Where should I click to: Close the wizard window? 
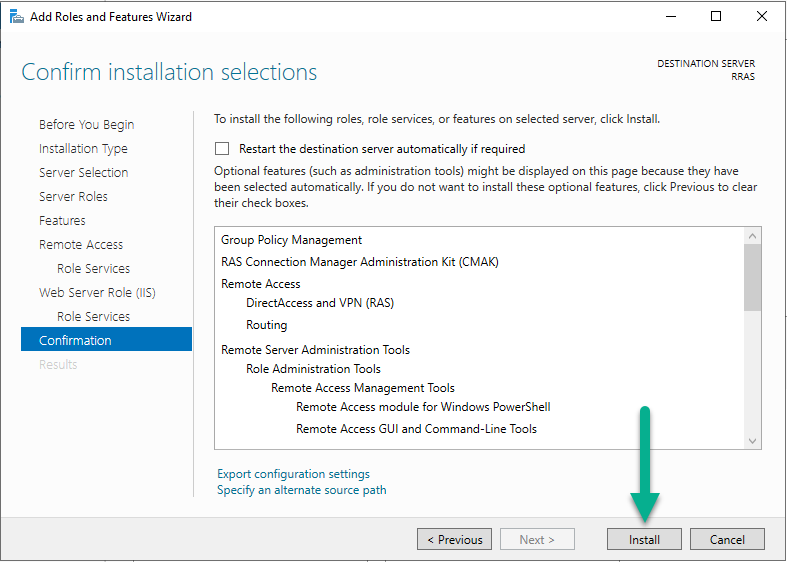[761, 17]
